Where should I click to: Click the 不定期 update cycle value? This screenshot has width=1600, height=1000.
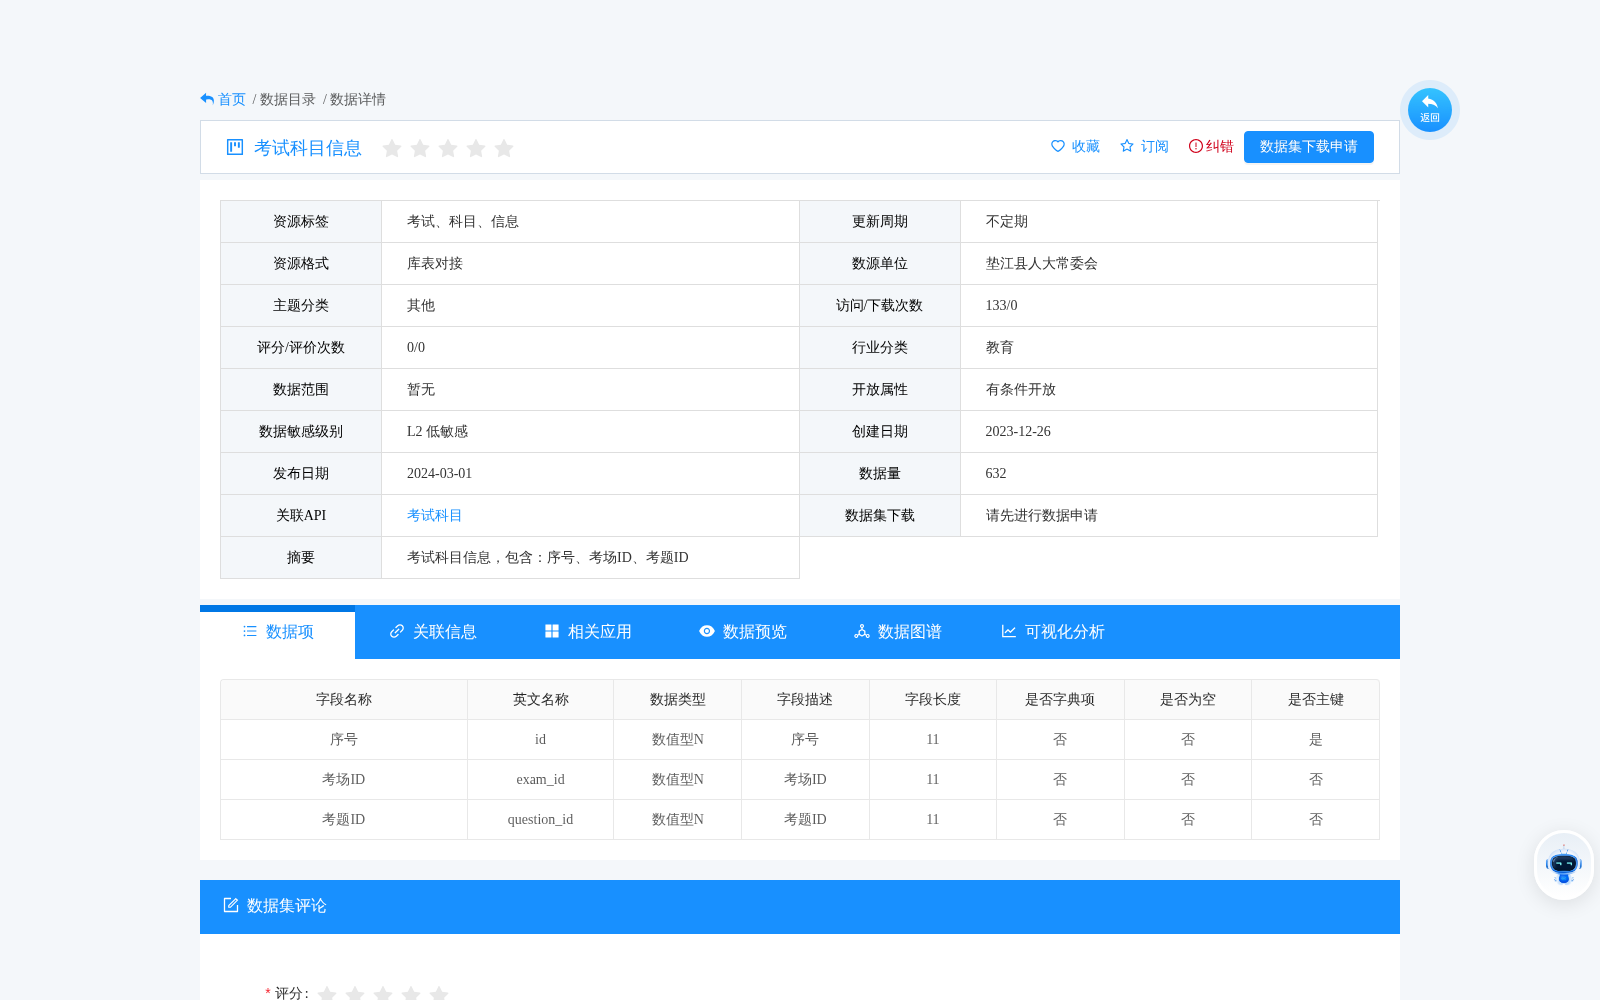(1007, 222)
